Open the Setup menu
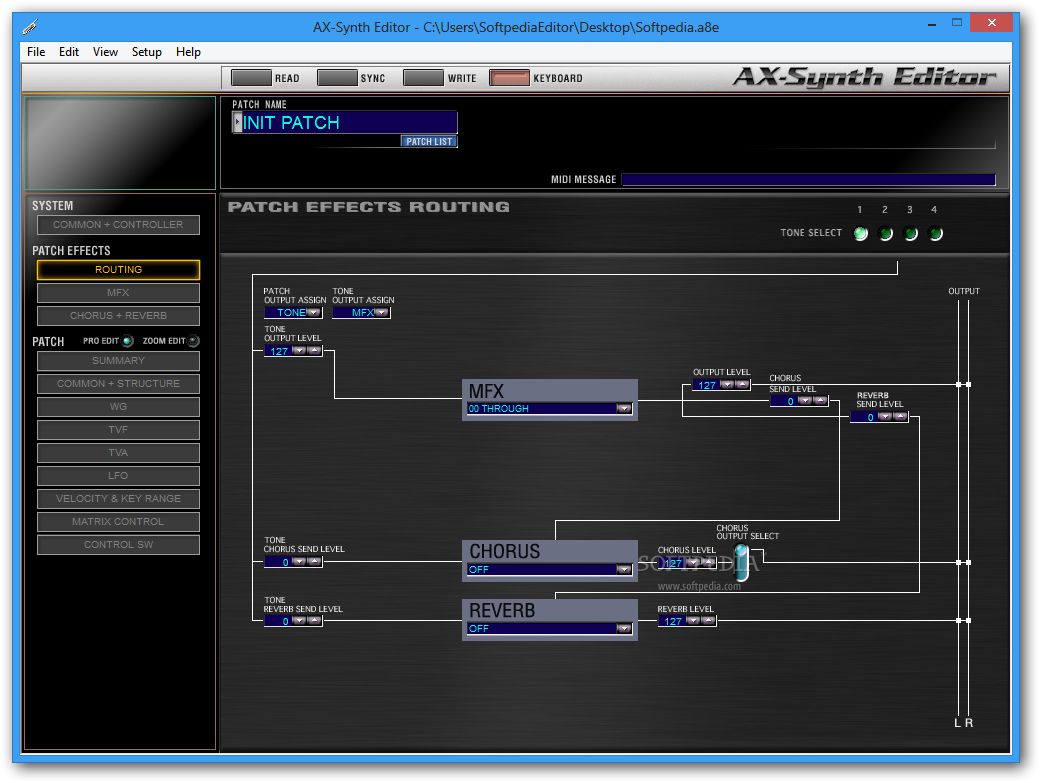 (x=147, y=52)
